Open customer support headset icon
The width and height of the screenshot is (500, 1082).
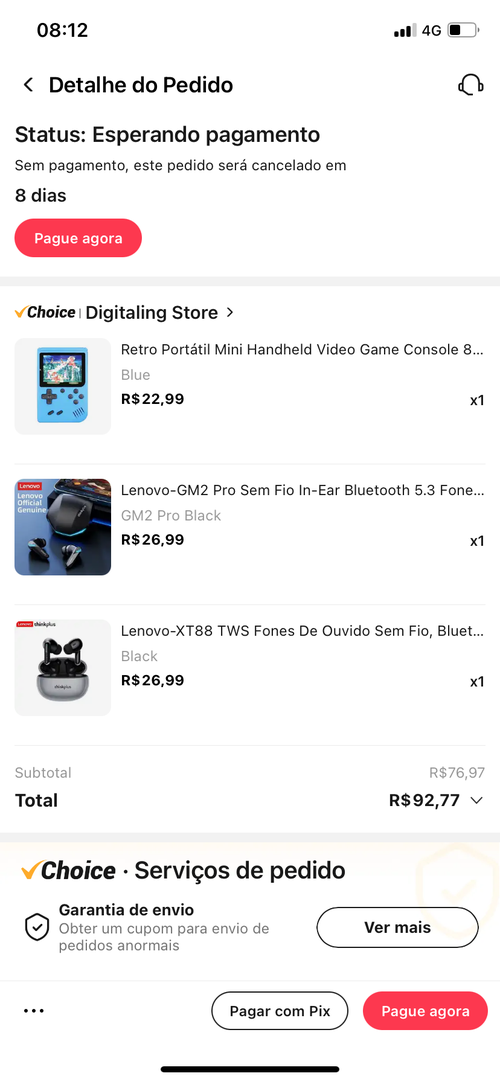[x=470, y=85]
